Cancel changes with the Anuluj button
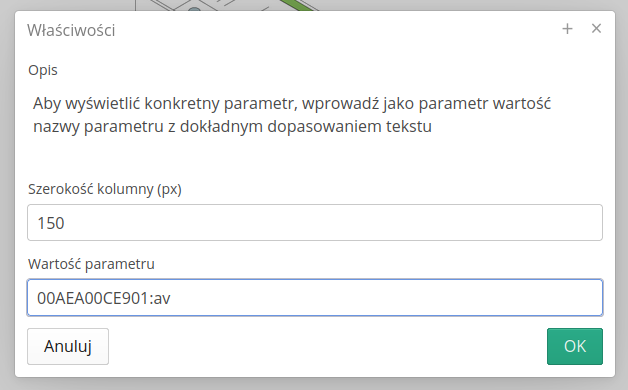Image resolution: width=628 pixels, height=390 pixels. pos(68,346)
